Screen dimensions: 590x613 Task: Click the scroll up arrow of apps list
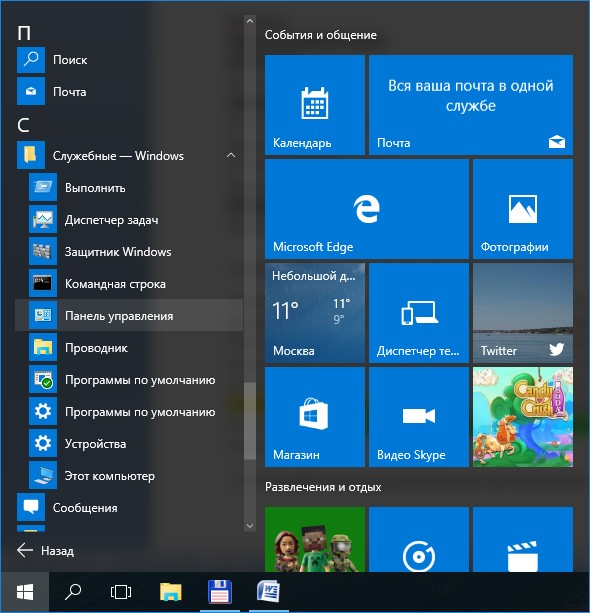pos(250,21)
